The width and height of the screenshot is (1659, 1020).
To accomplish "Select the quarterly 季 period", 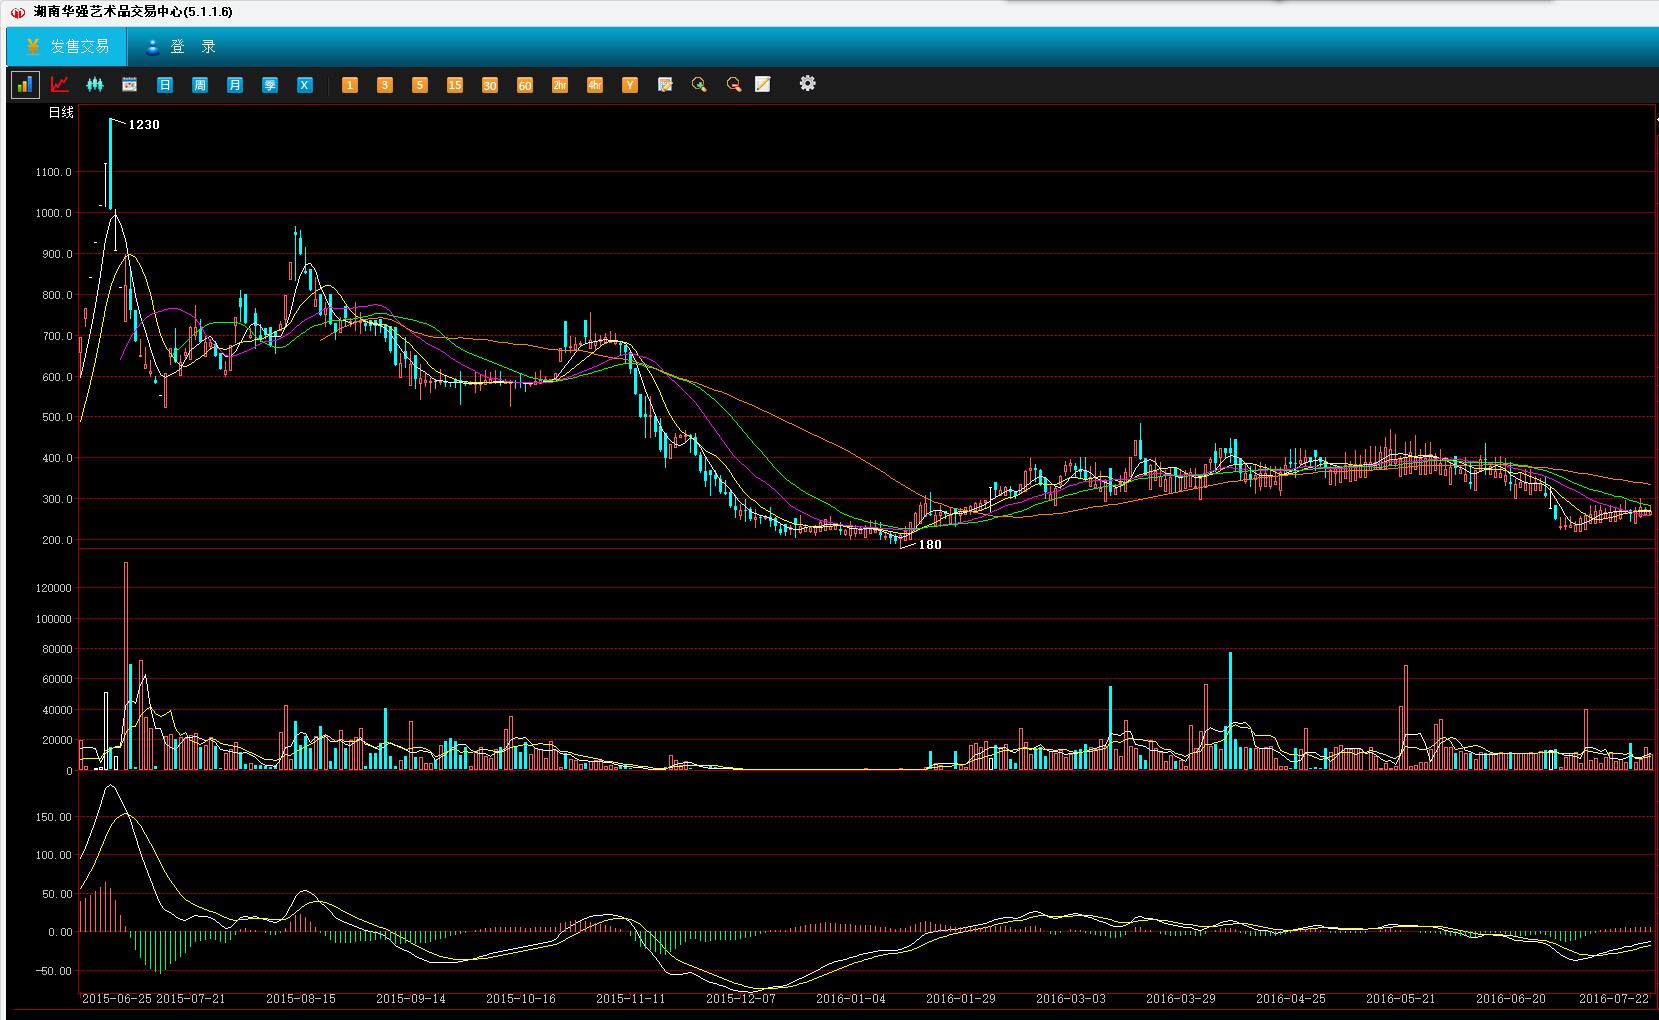I will [270, 85].
